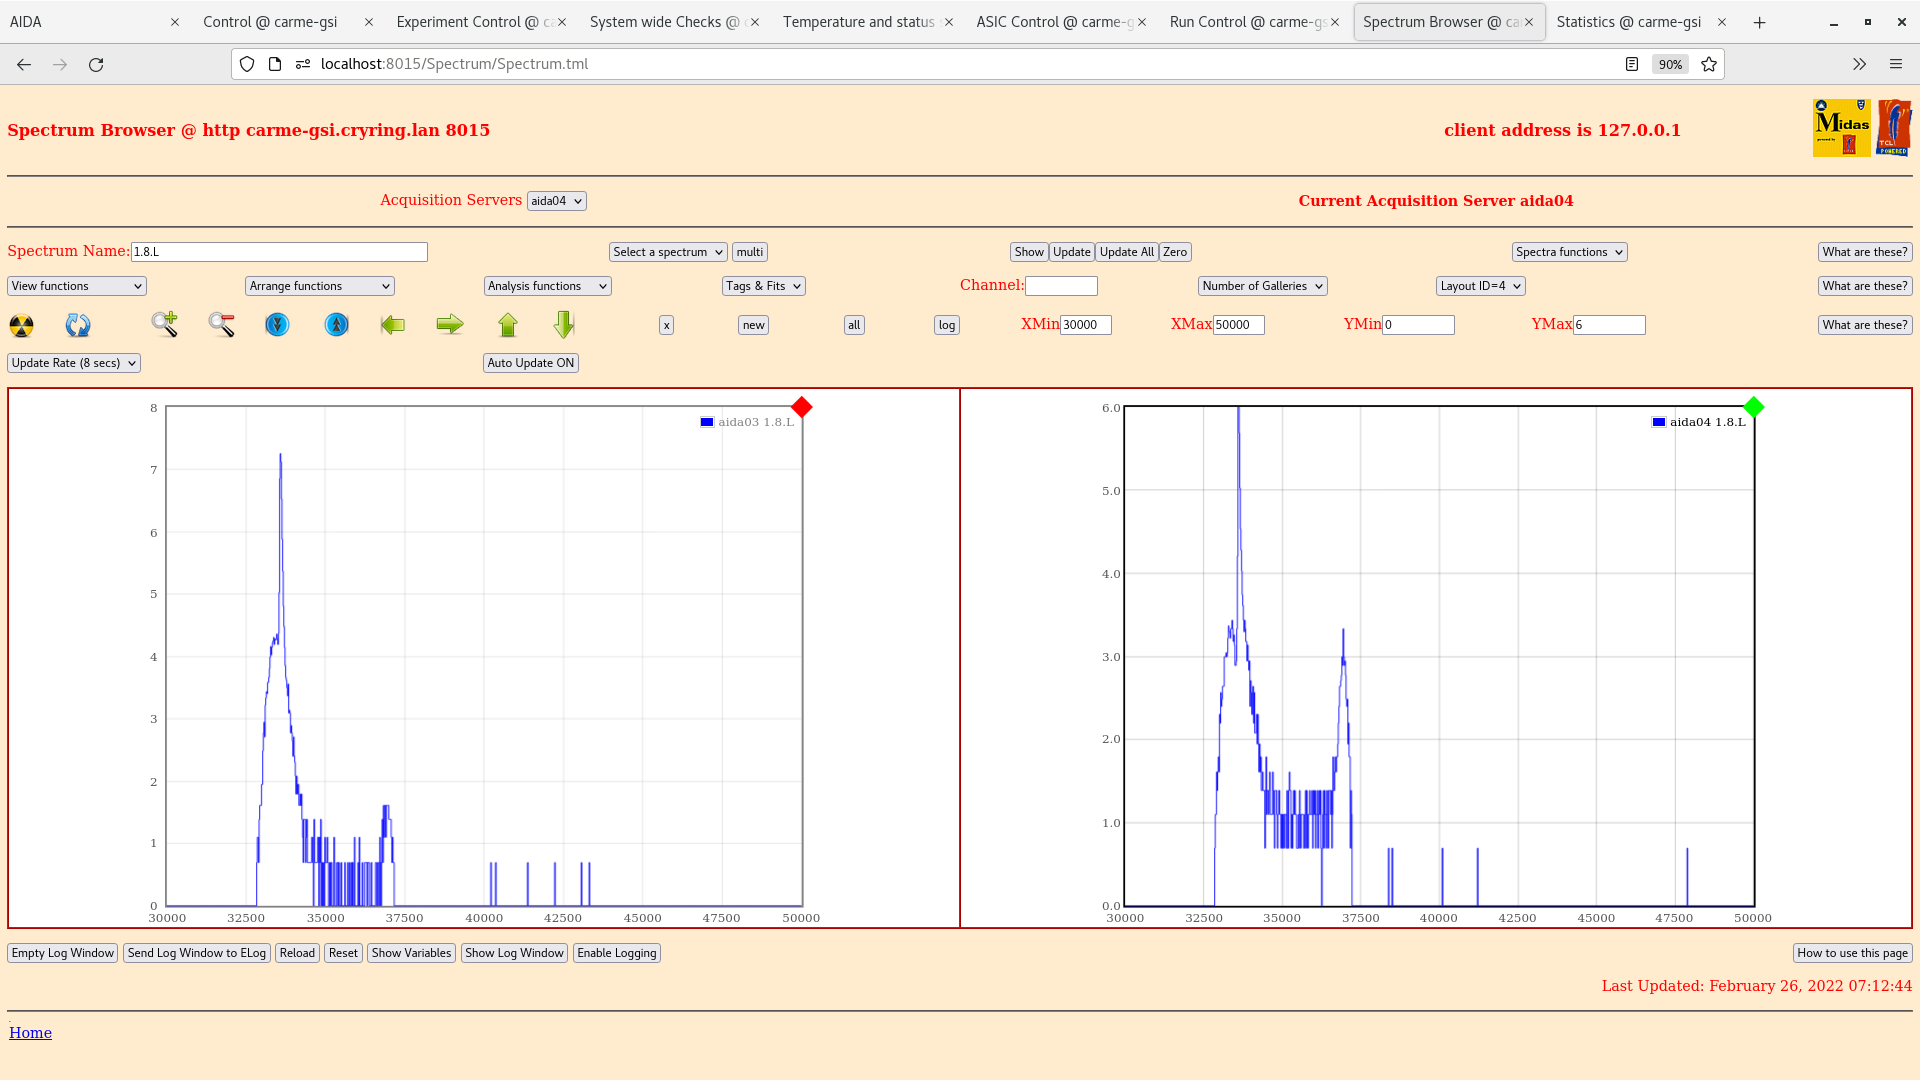This screenshot has height=1080, width=1920.
Task: Click the blue circle down-arrows icon
Action: click(x=277, y=324)
